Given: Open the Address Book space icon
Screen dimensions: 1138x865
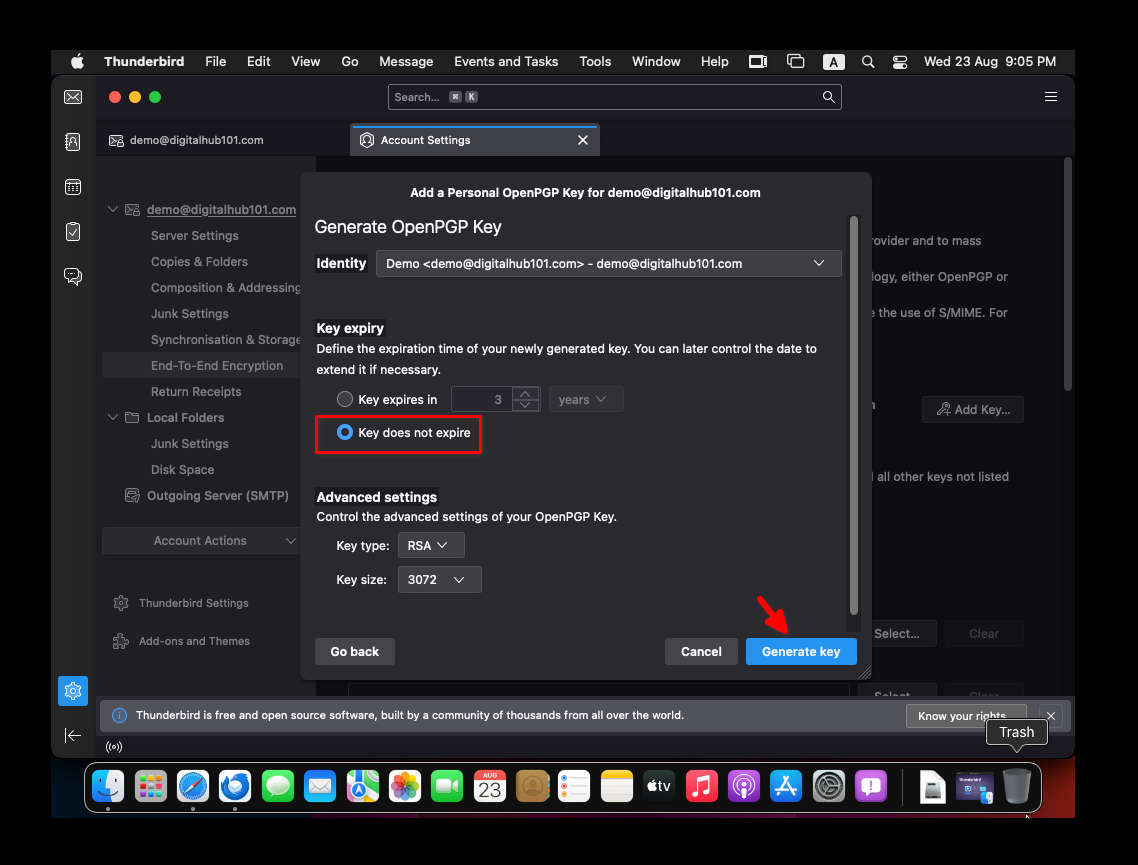Looking at the screenshot, I should [x=73, y=142].
